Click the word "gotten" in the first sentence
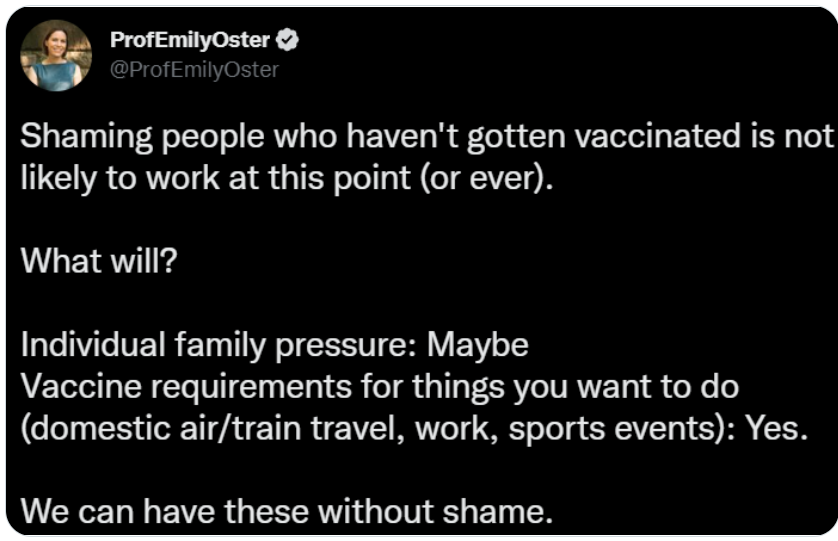The image size is (838, 541). (516, 138)
